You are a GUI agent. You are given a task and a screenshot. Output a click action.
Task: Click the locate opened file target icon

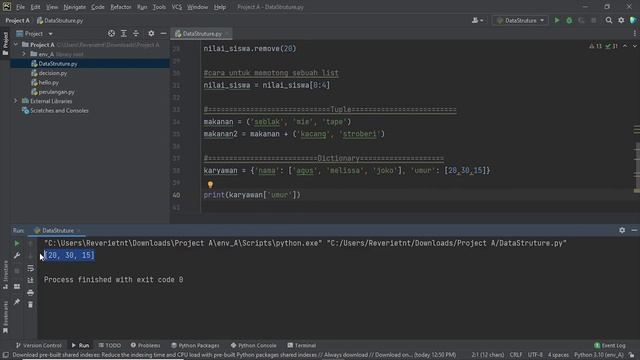(x=111, y=33)
